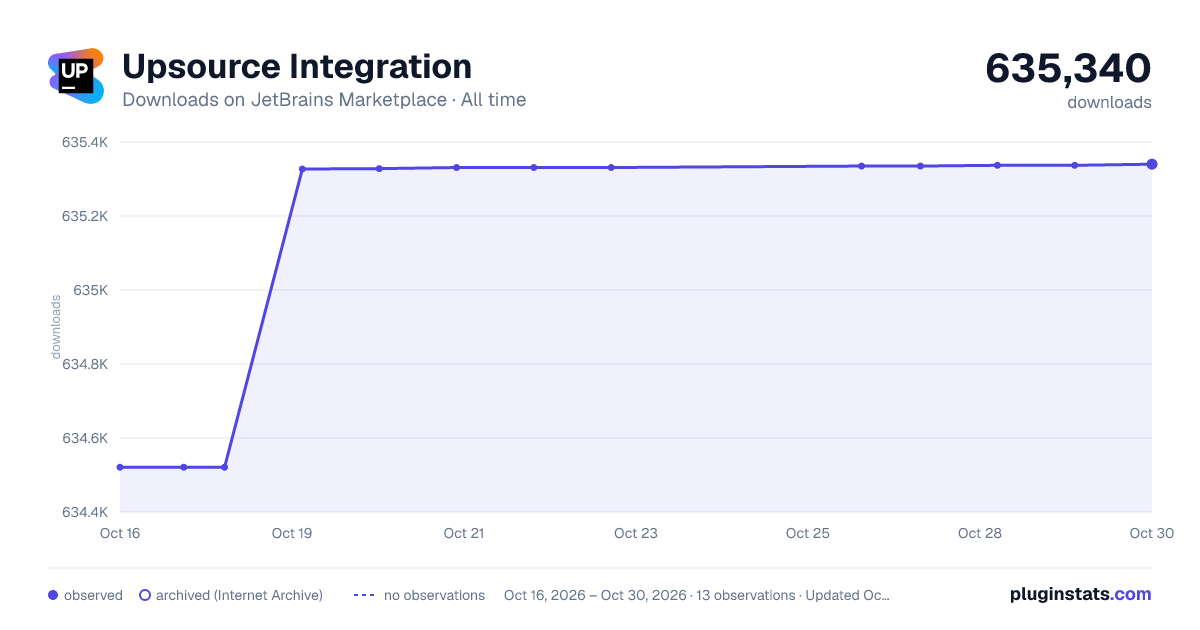The height and width of the screenshot is (630, 1200).
Task: Click the Upsource Integration title
Action: coord(297,66)
